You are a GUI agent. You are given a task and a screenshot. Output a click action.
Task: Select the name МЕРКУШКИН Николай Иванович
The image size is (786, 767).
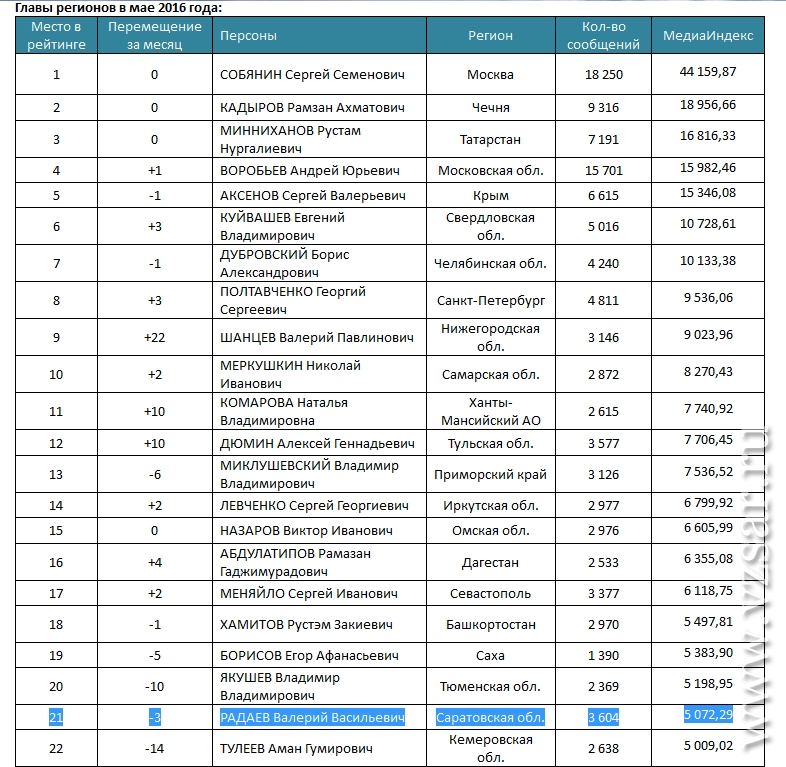point(290,375)
